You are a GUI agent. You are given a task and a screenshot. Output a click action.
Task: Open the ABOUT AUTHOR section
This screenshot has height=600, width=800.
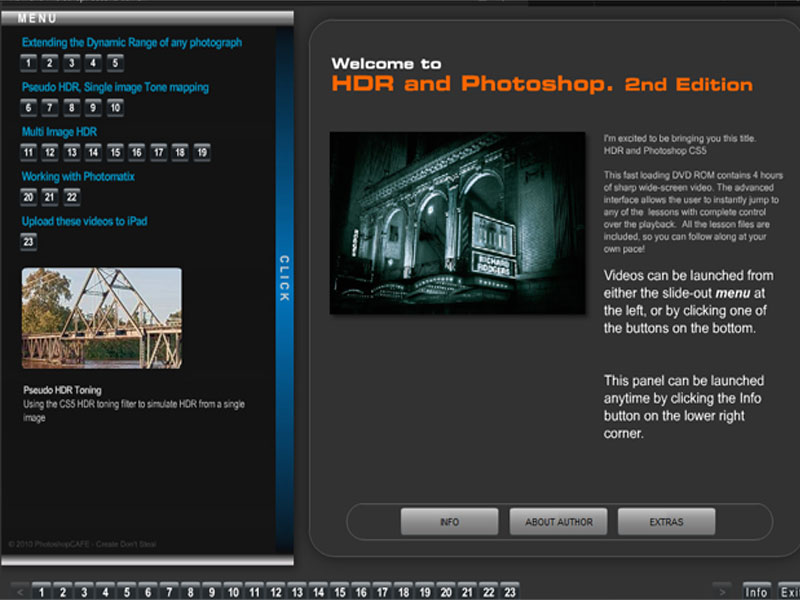coord(559,522)
